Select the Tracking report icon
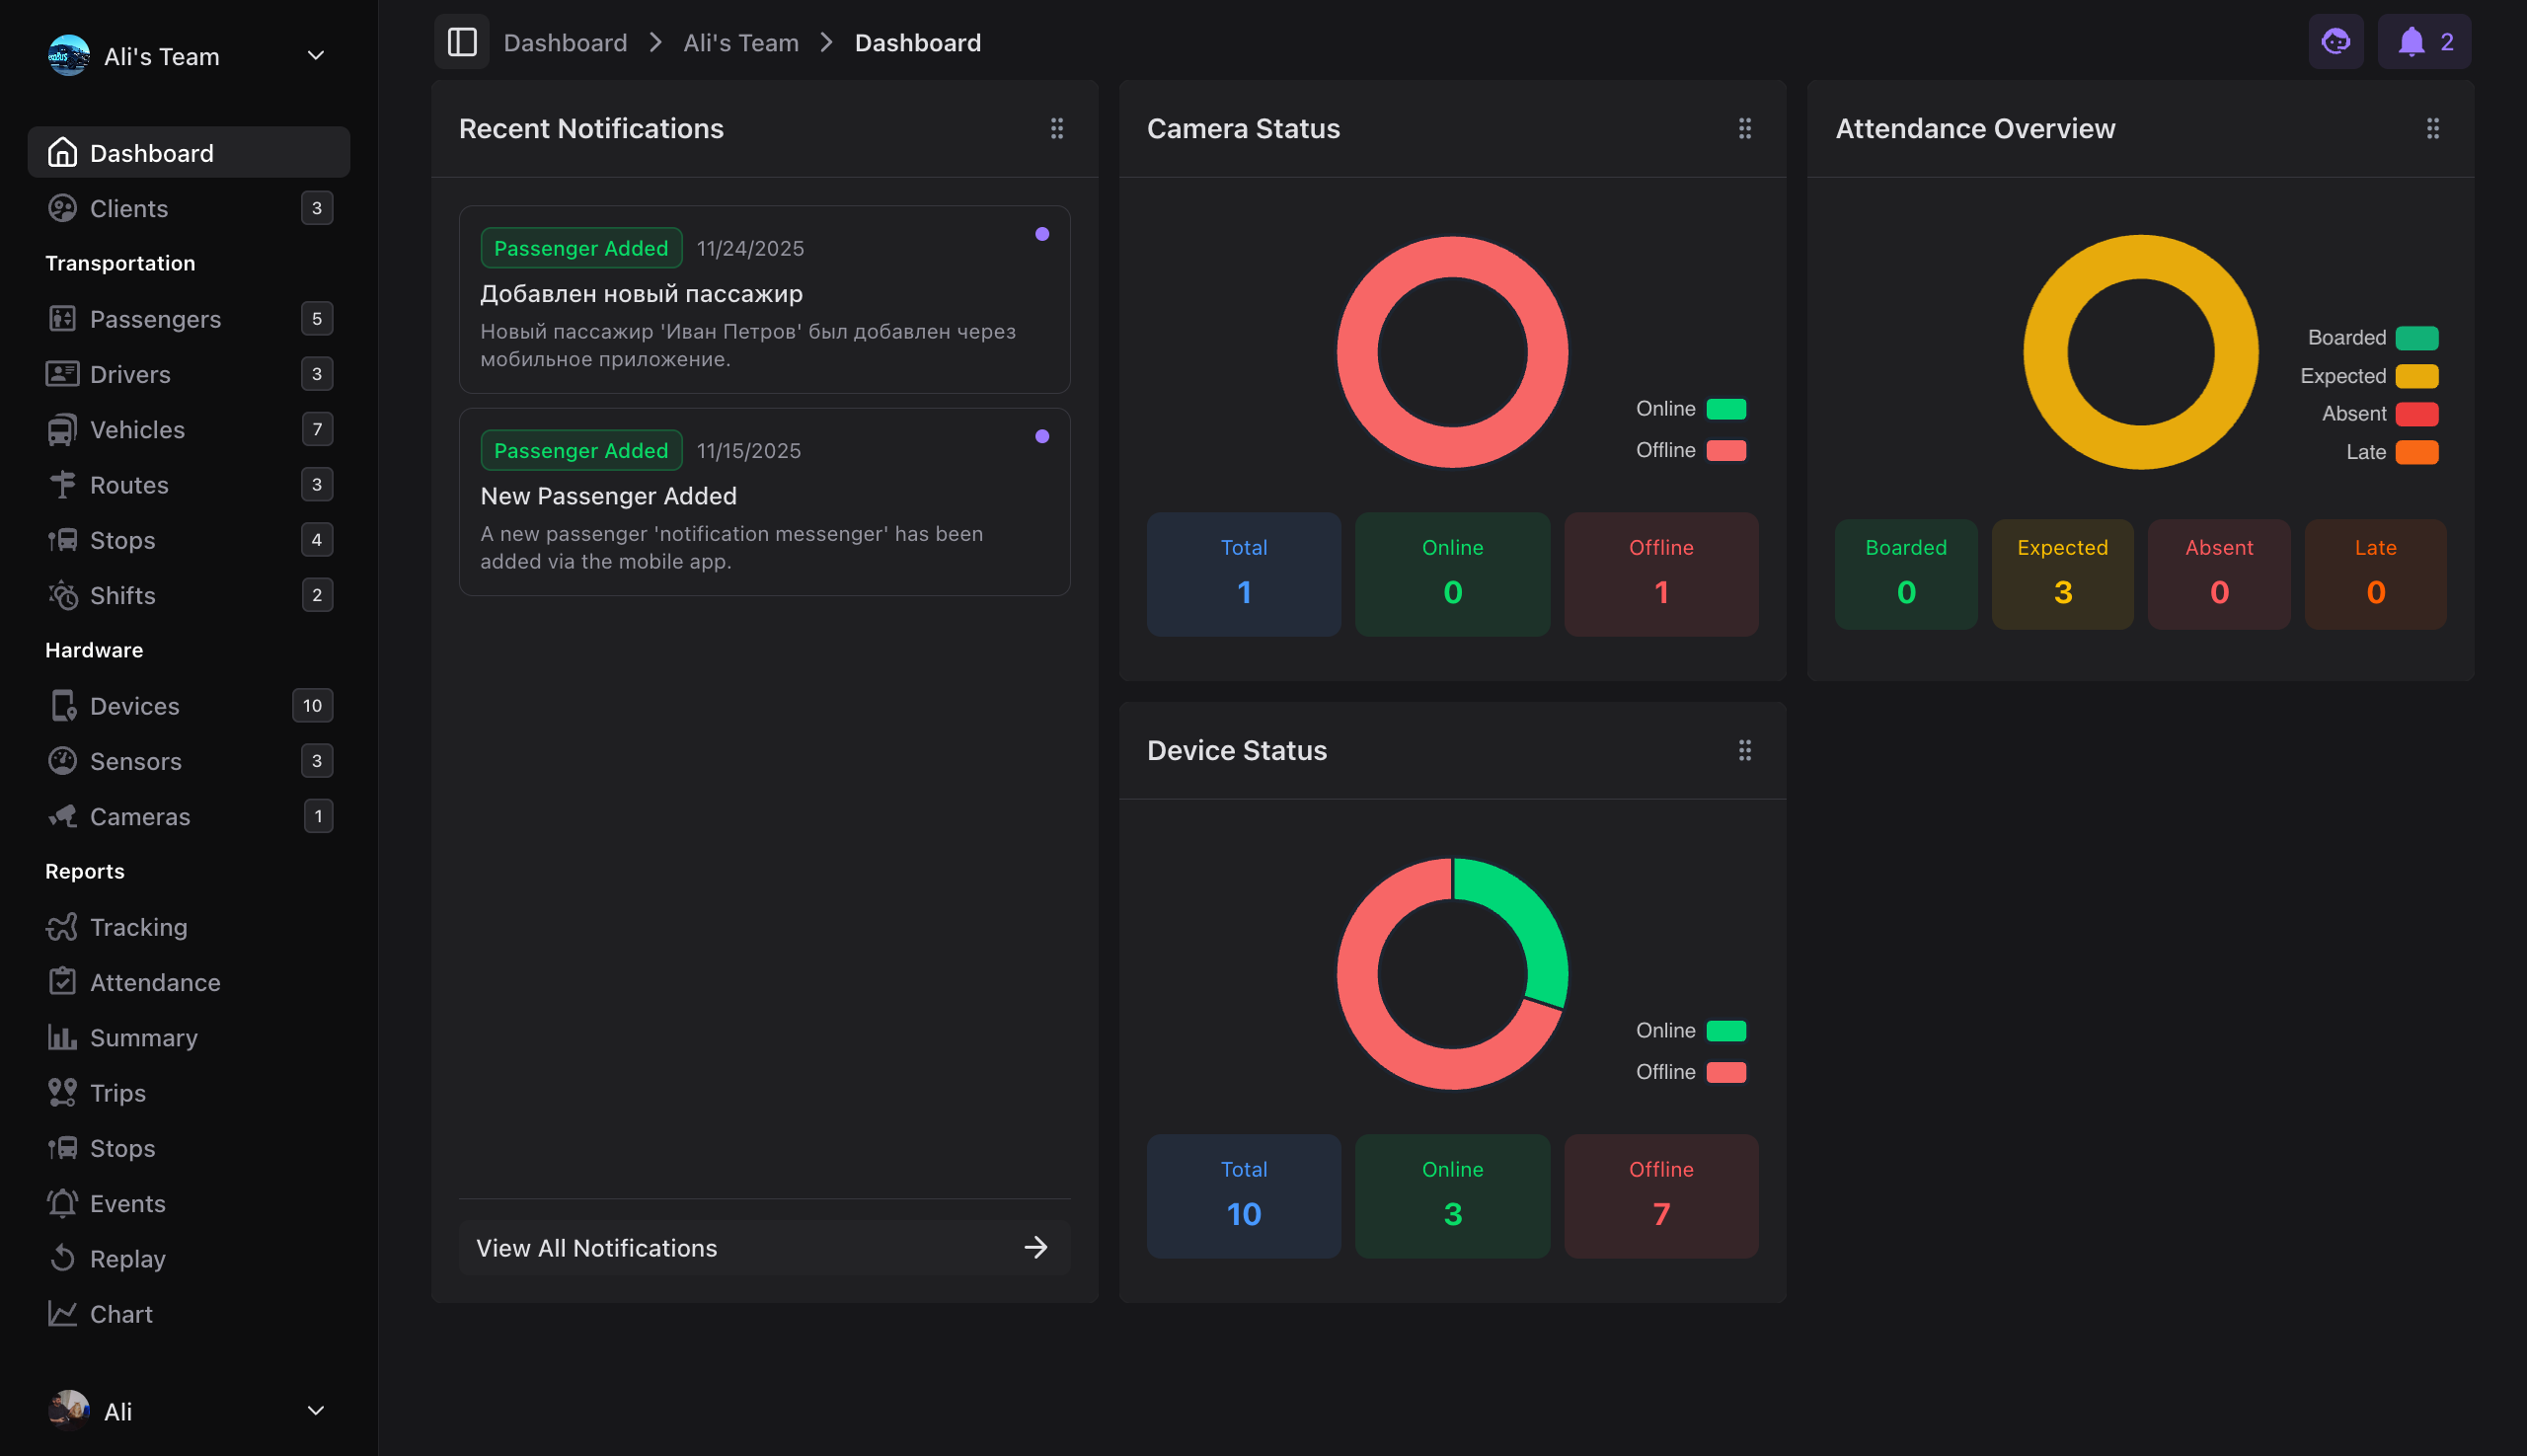The width and height of the screenshot is (2527, 1456). coord(62,927)
